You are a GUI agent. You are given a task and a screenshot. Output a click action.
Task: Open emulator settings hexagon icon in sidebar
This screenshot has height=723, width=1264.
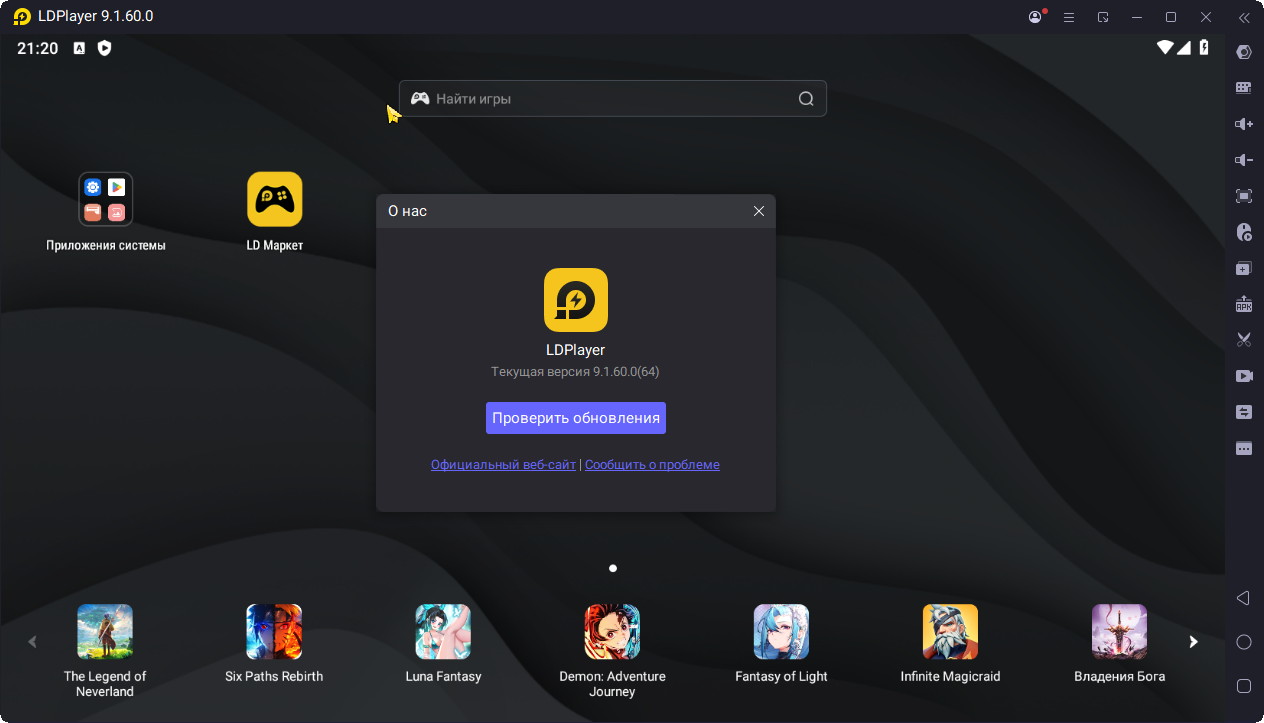[x=1244, y=52]
